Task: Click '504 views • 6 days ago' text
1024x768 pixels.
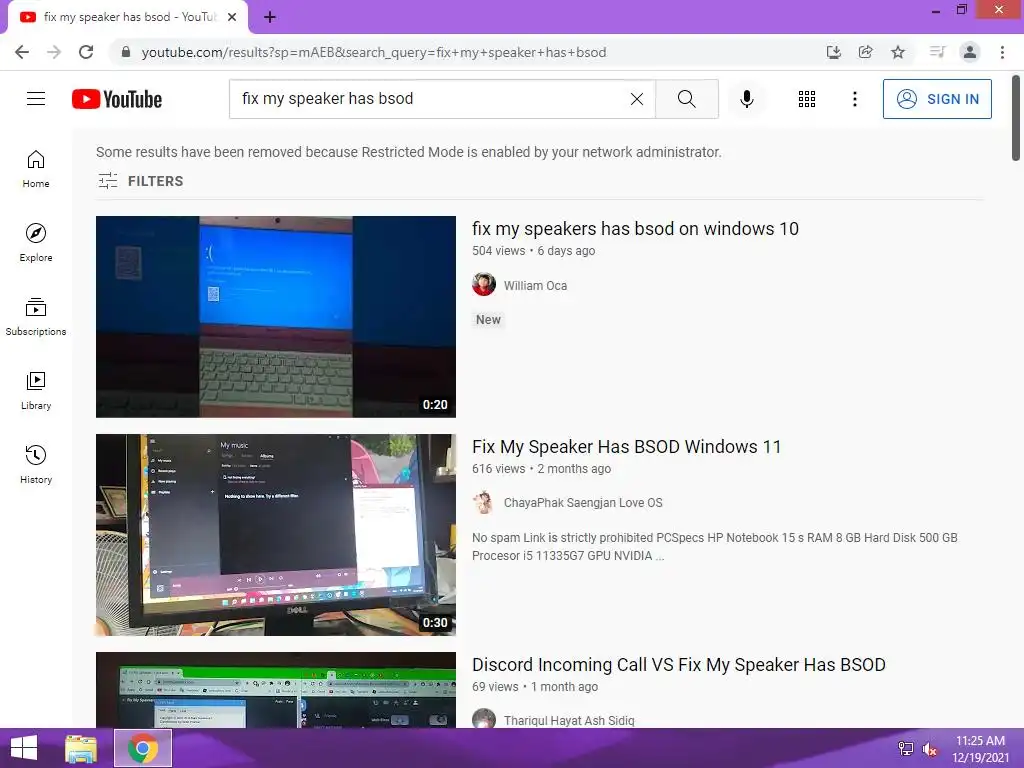Action: pos(534,251)
